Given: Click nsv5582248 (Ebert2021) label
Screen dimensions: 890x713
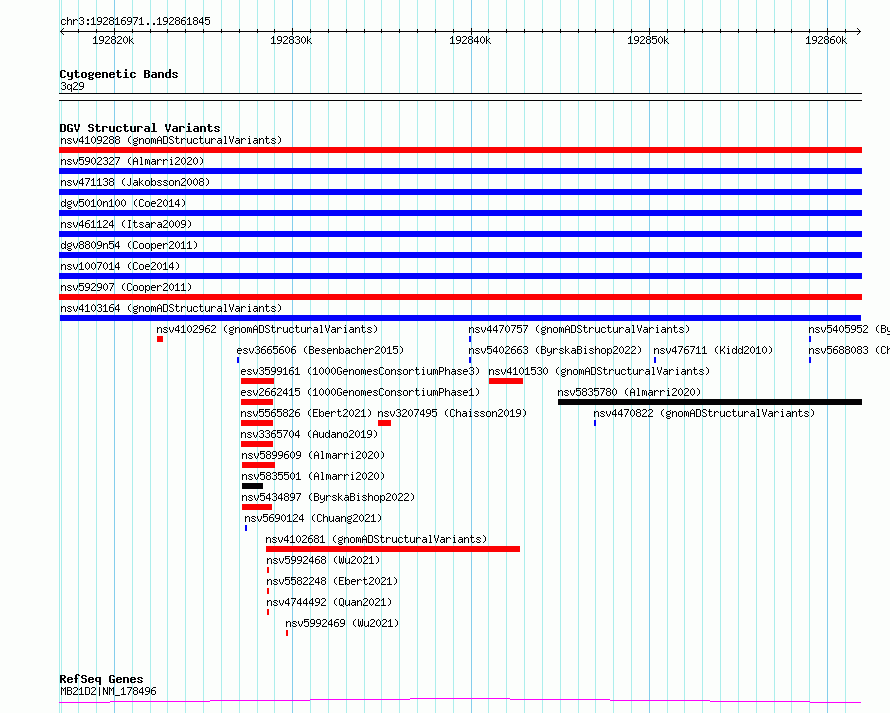Looking at the screenshot, I should tap(332, 581).
